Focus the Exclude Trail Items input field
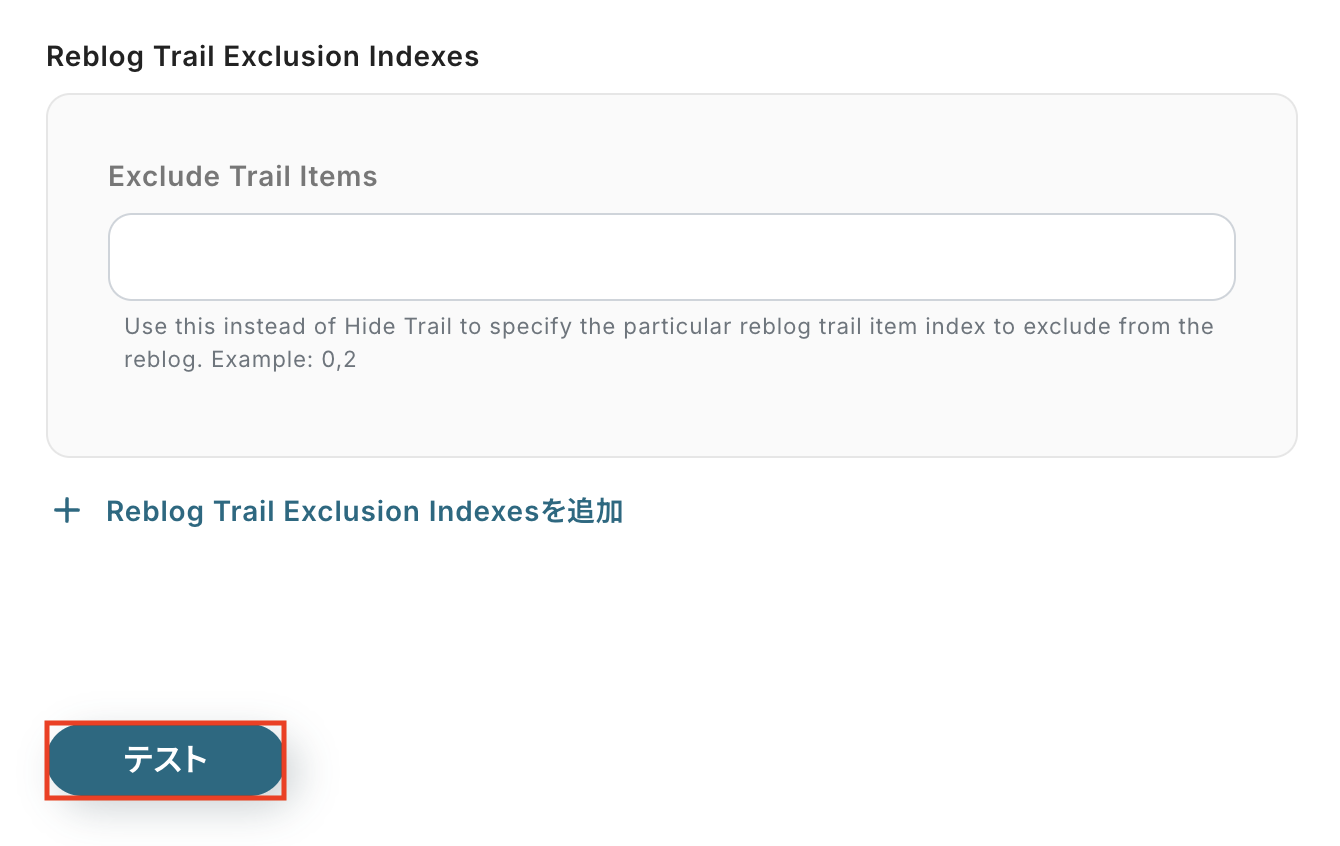Image resolution: width=1340 pixels, height=846 pixels. click(671, 257)
